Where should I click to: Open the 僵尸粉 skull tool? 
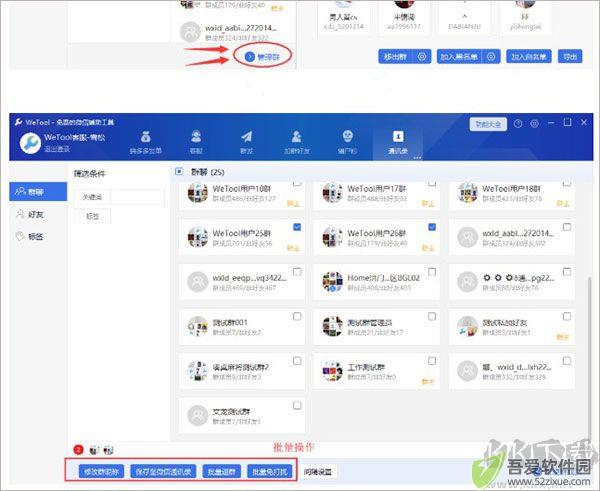[x=347, y=142]
